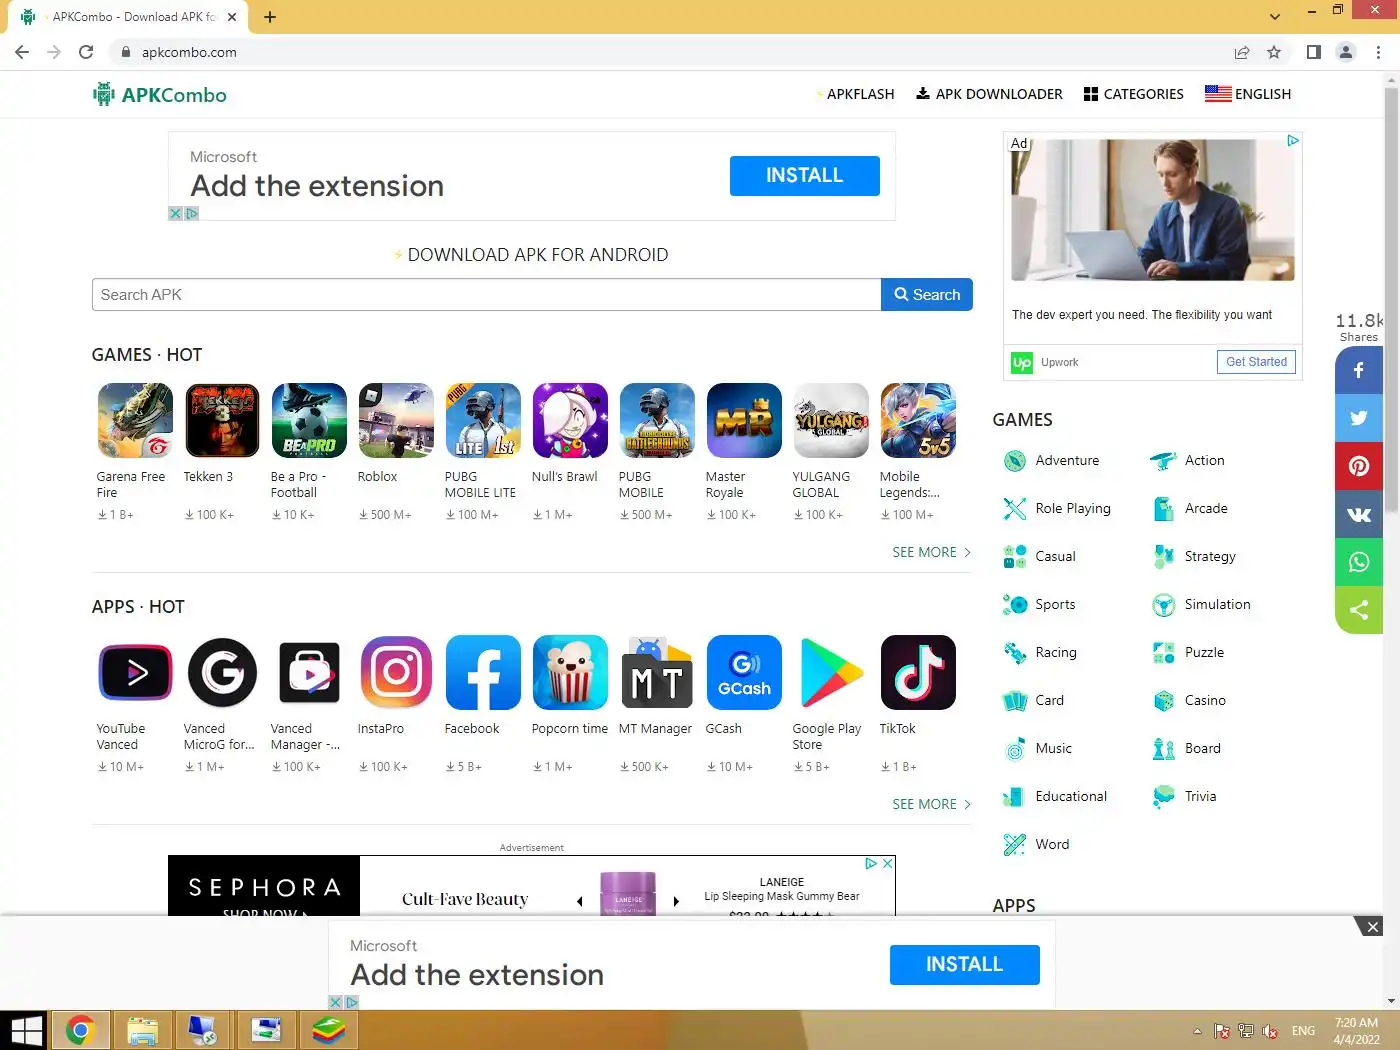Viewport: 1400px width, 1050px height.
Task: Click SEE MORE under Apps Hot
Action: click(x=932, y=804)
